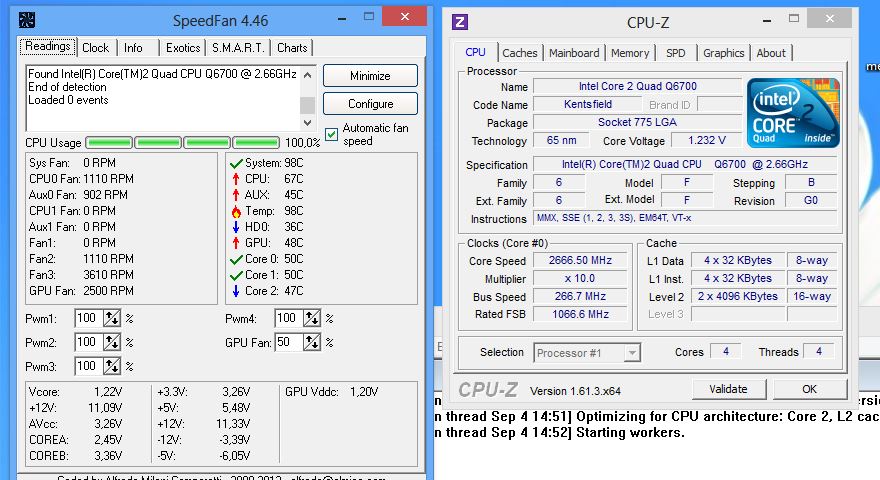Click the SpeedFan Configure button

tap(370, 104)
